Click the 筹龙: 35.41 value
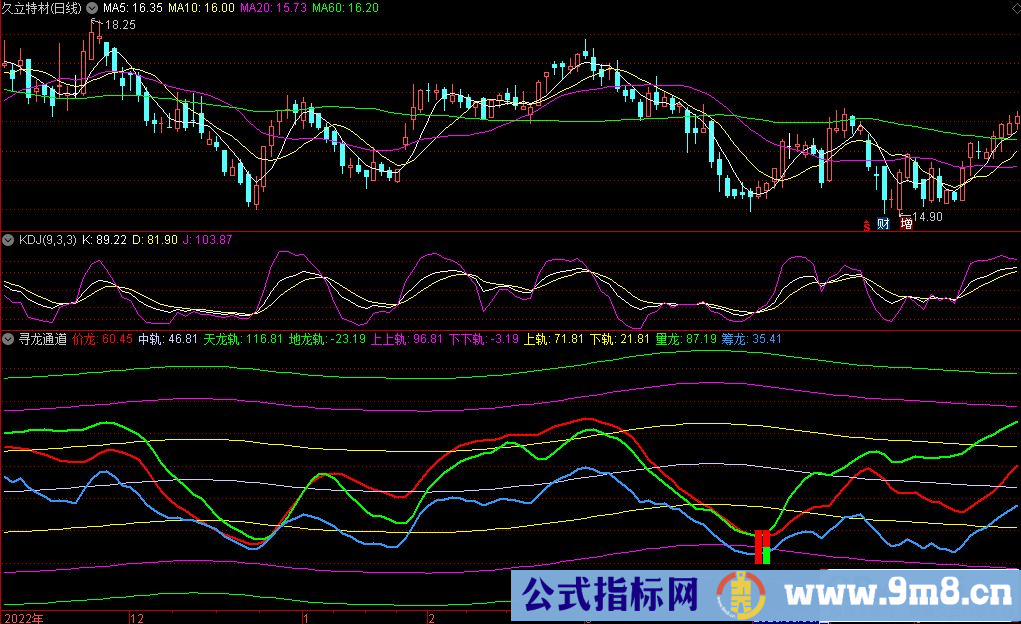Viewport: 1021px width, 624px height. (x=751, y=339)
